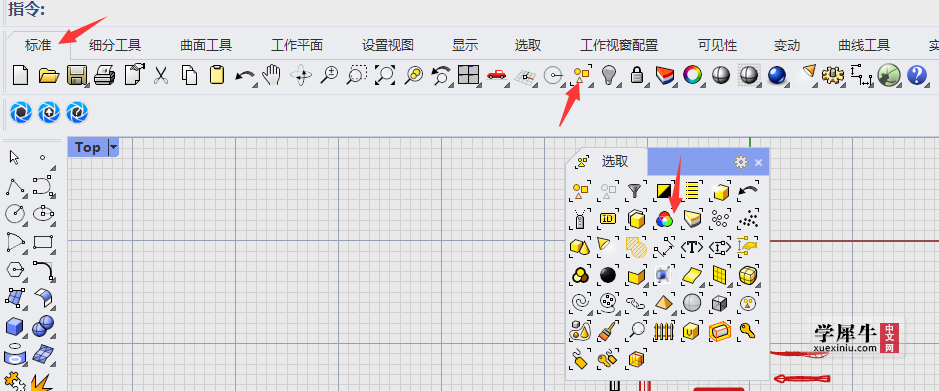Click the Shade sphere icon
The height and width of the screenshot is (391, 939).
720,75
